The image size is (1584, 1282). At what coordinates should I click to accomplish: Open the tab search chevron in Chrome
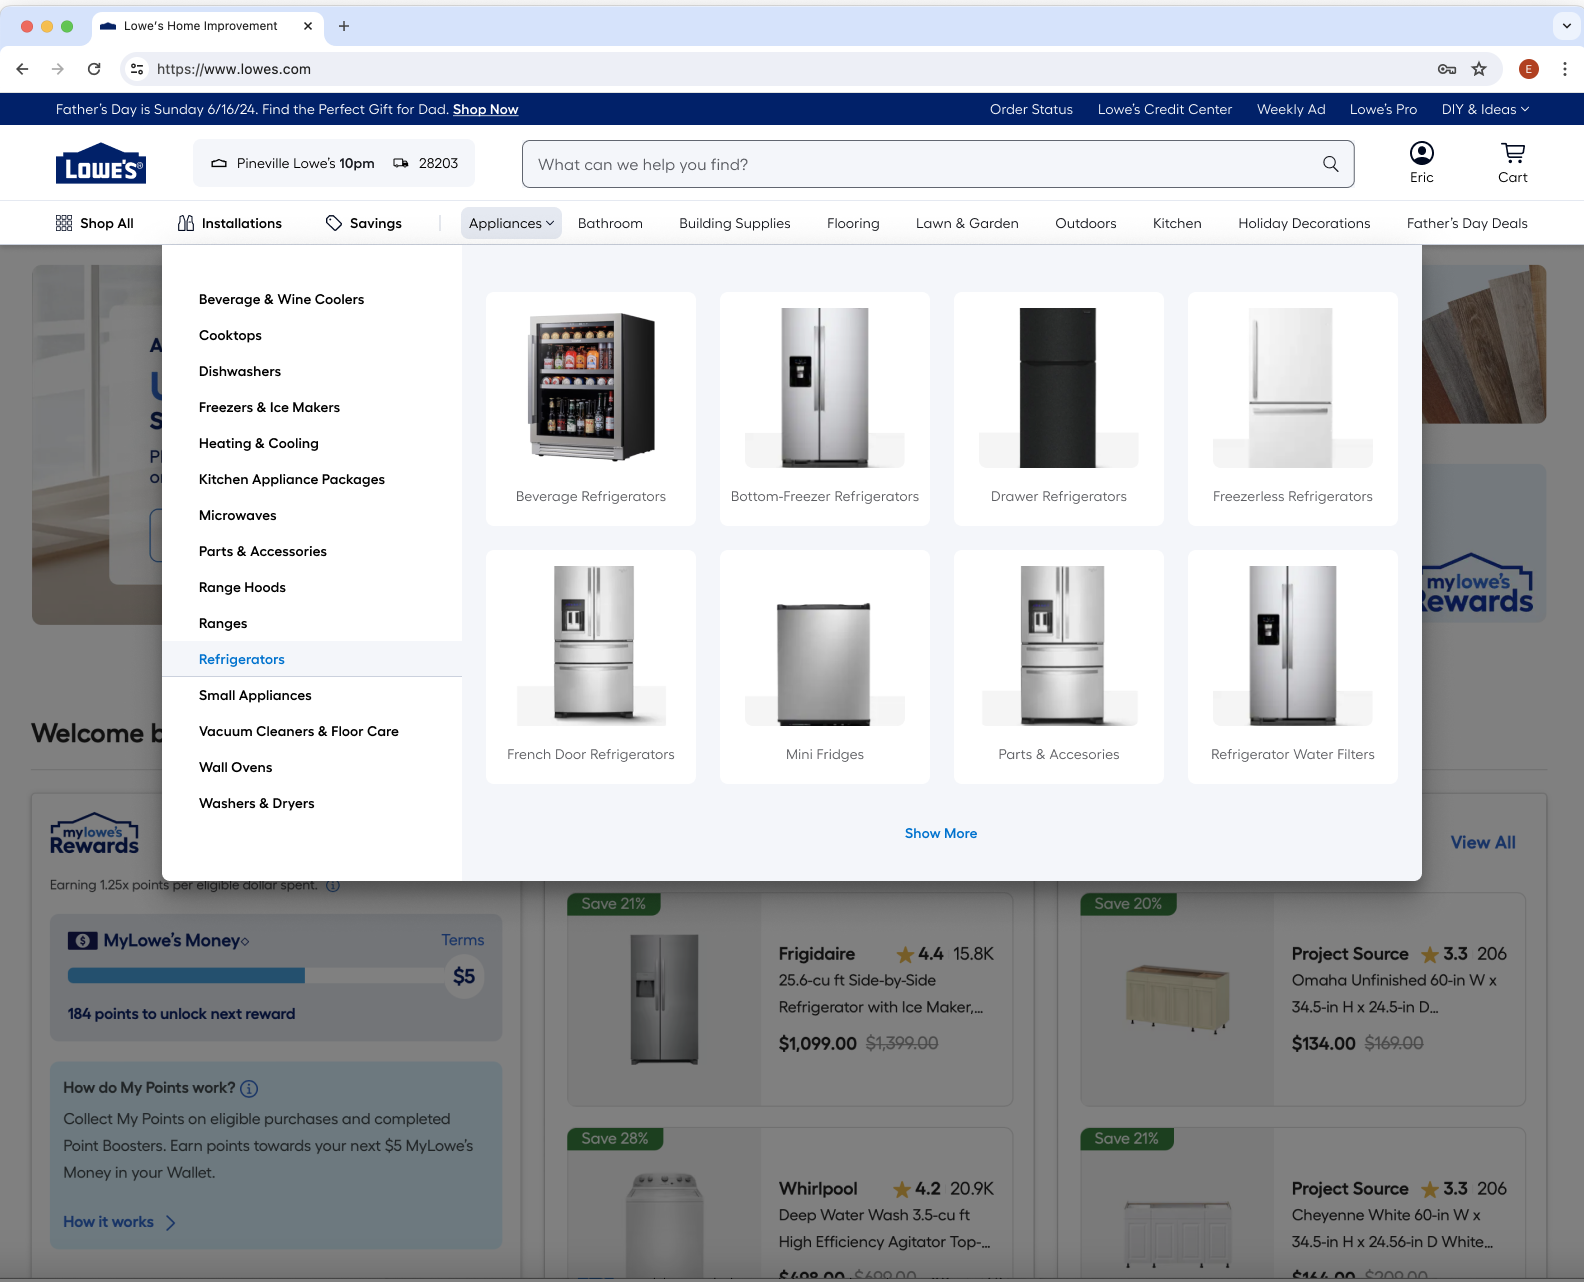click(x=1566, y=26)
